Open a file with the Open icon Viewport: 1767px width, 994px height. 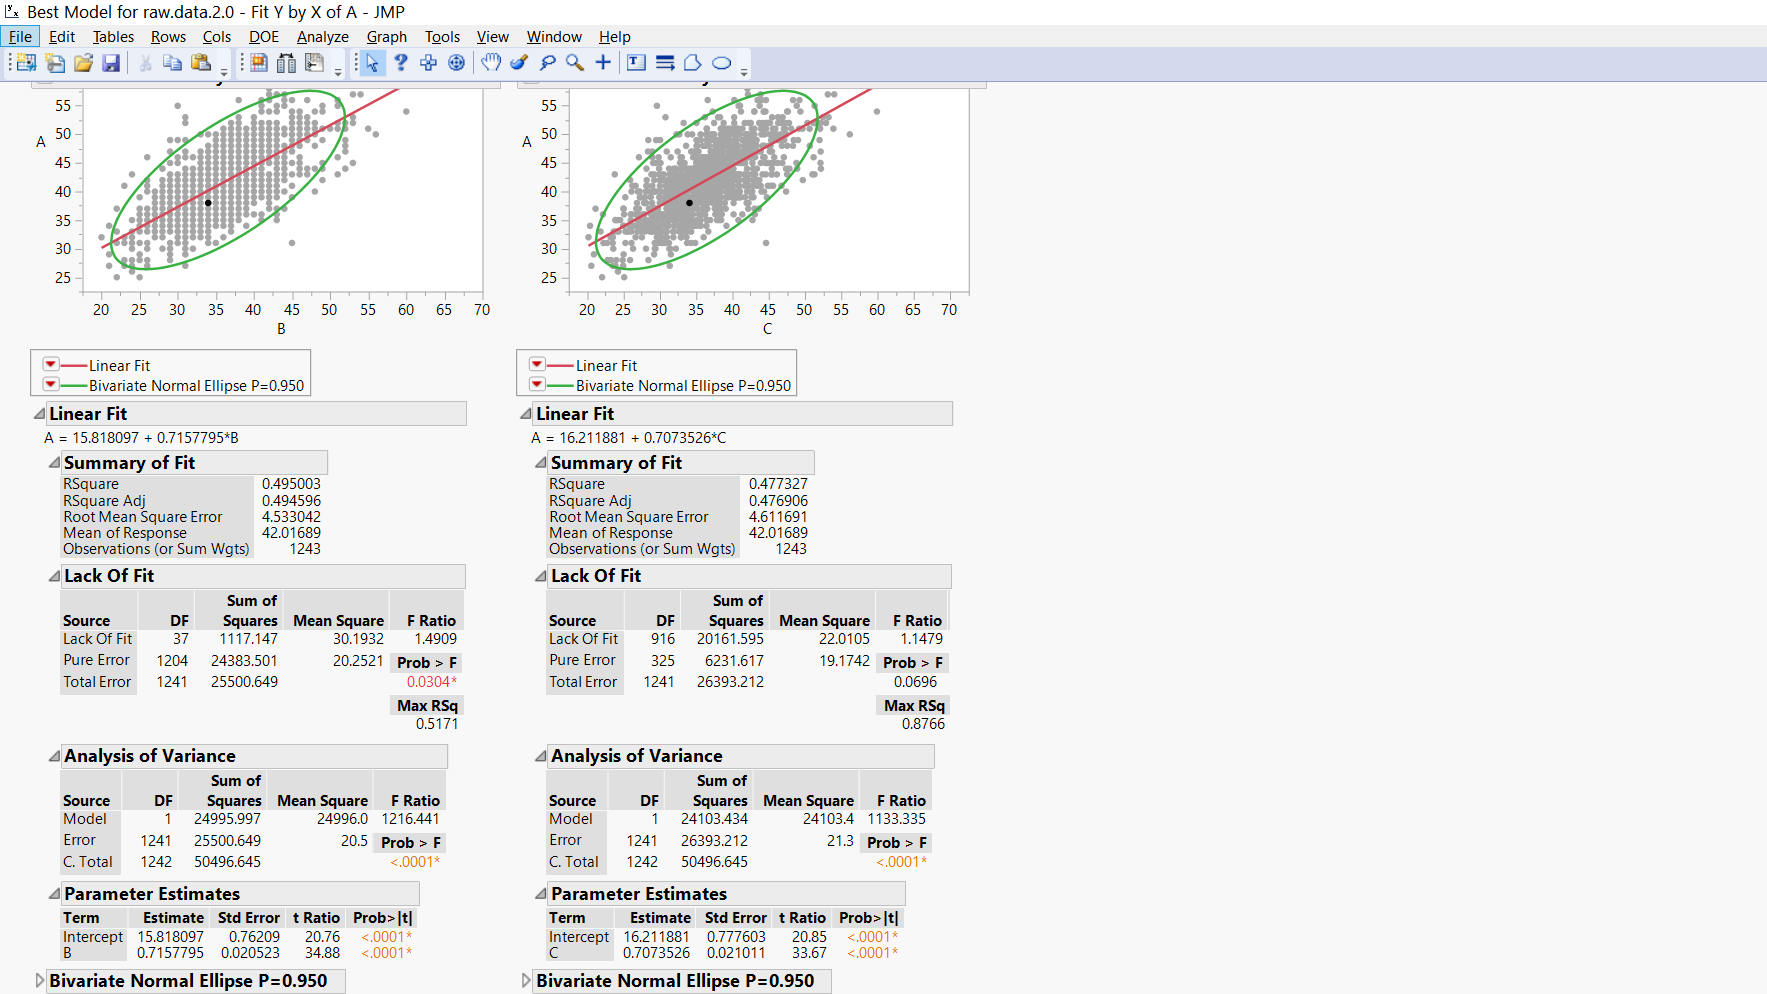tap(83, 63)
